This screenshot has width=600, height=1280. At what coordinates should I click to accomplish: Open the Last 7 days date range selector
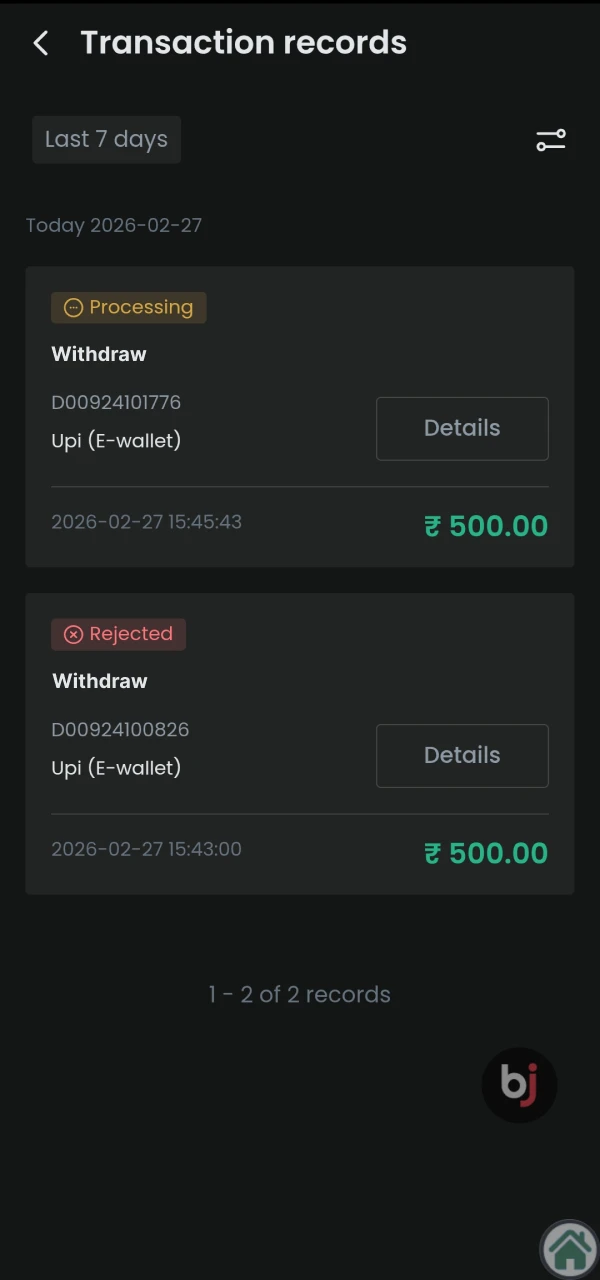(106, 139)
